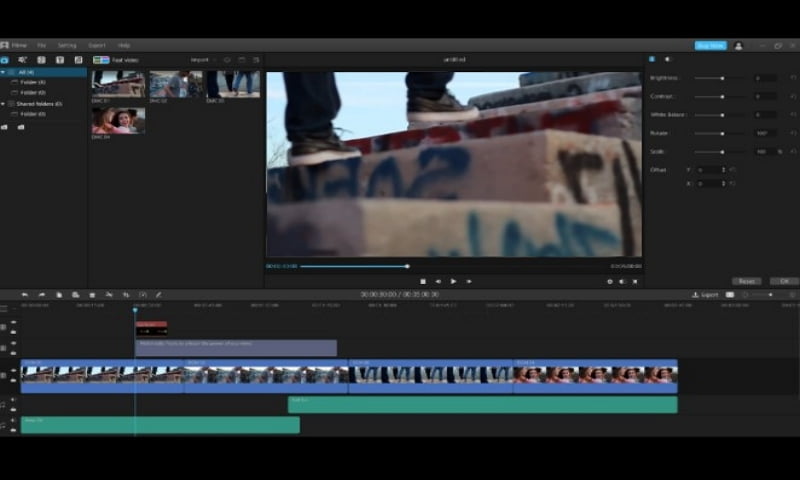800x480 pixels.
Task: Click the Reset arrow beside Rotate
Action: [793, 133]
